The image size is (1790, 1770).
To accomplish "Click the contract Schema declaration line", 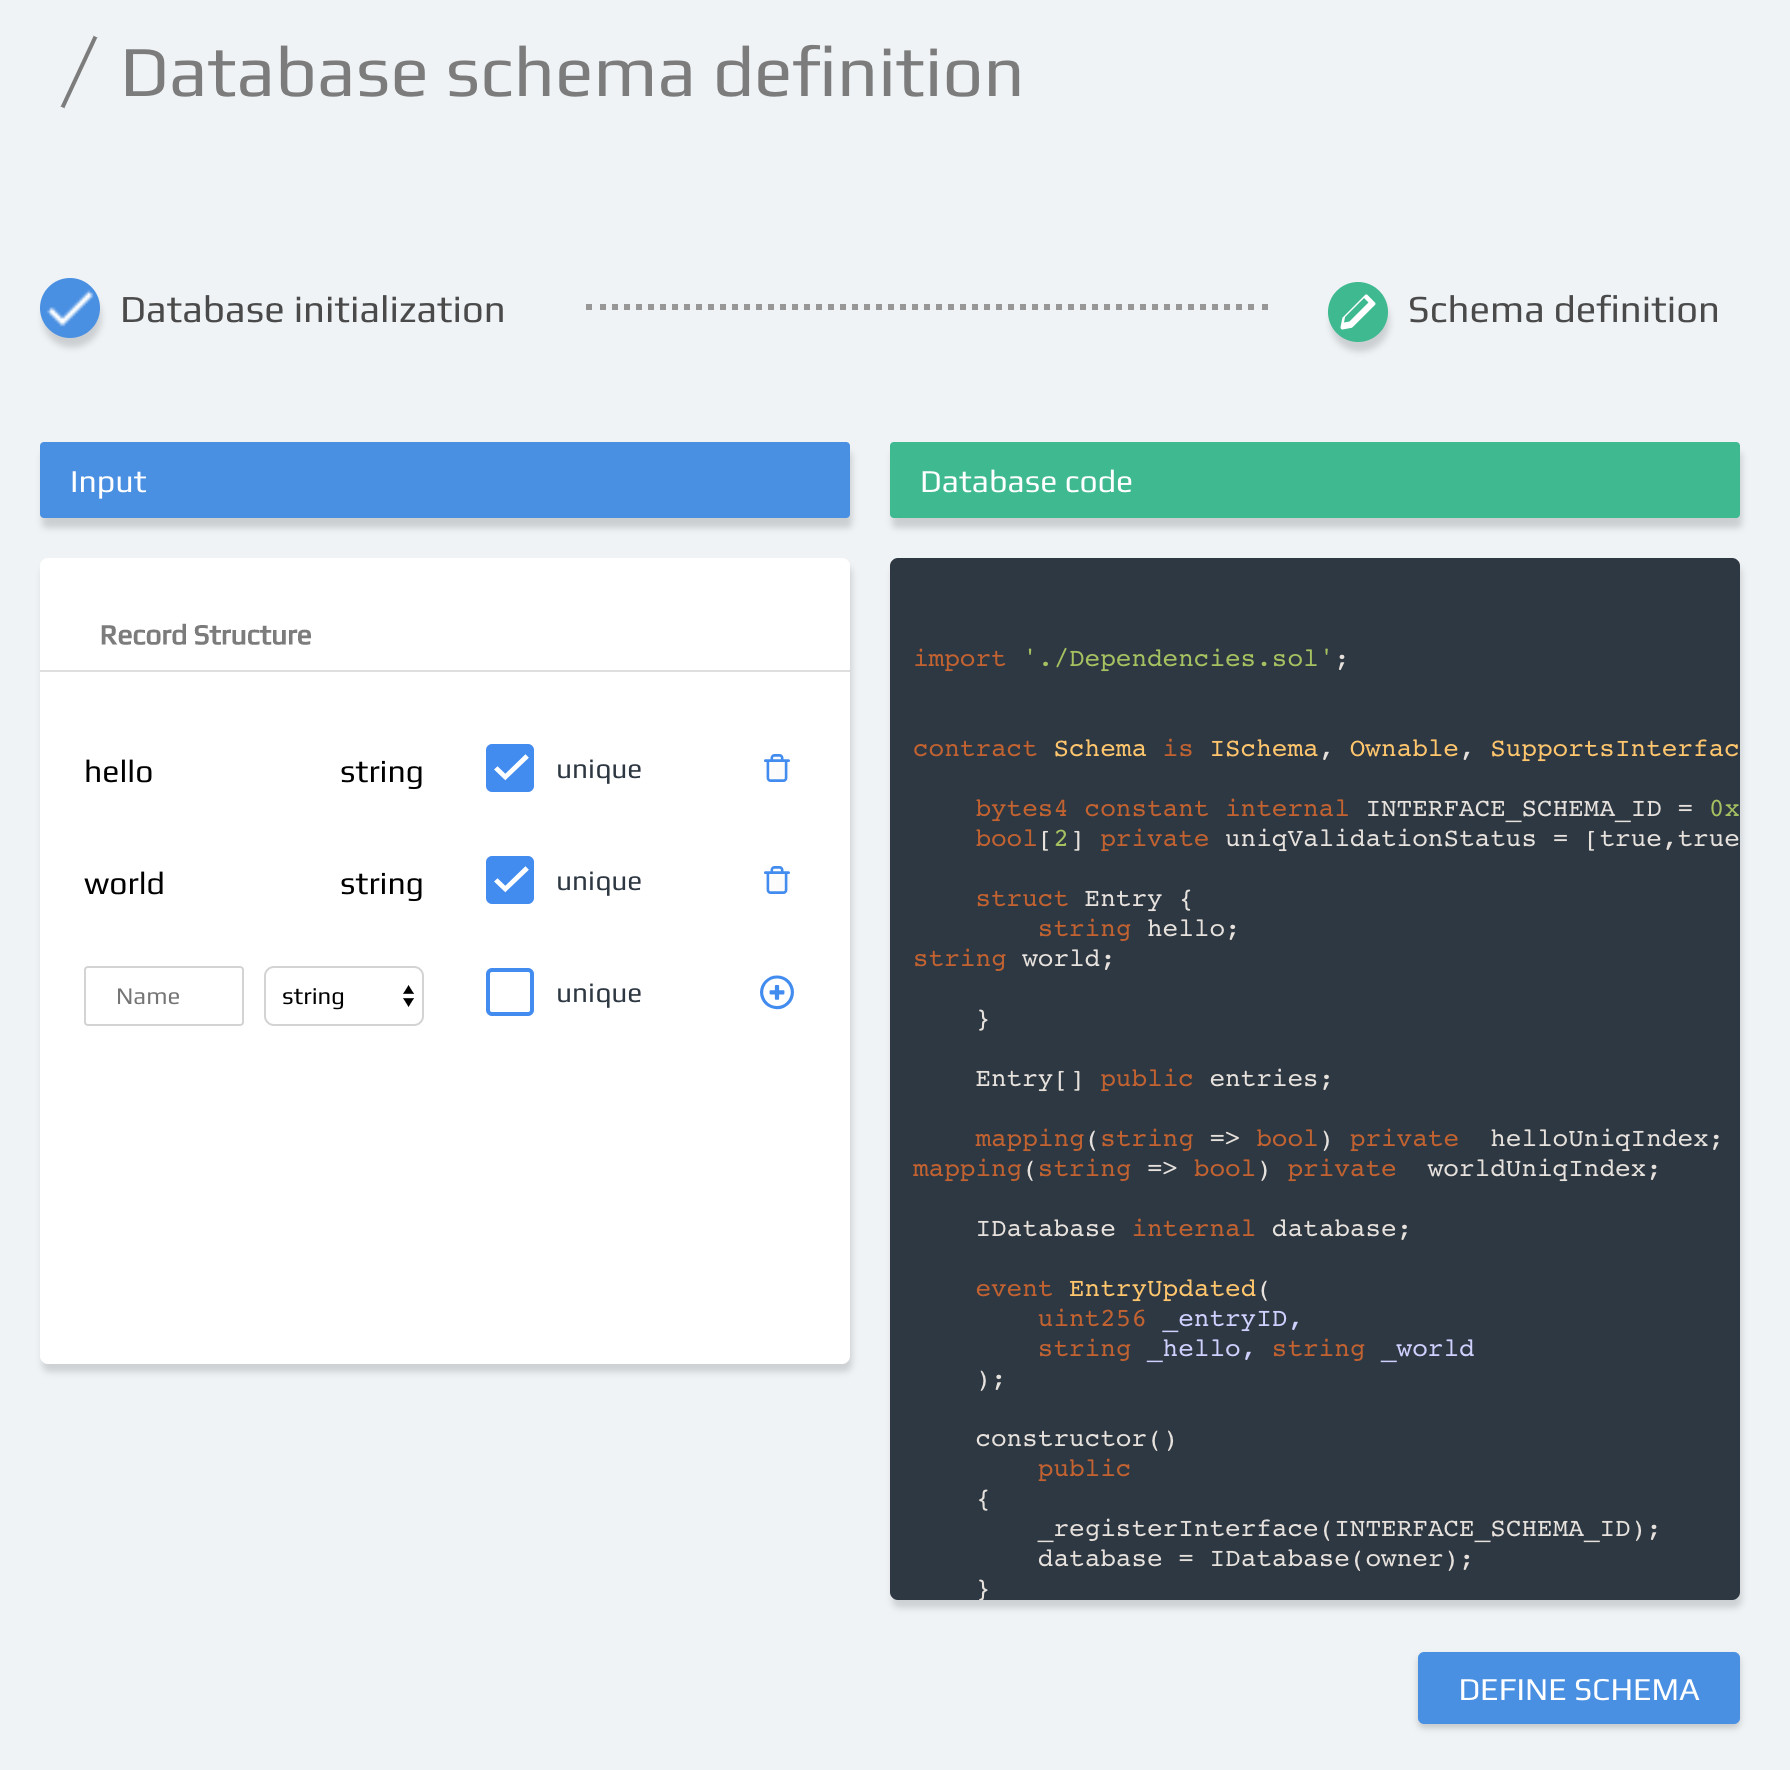I will pos(1326,748).
